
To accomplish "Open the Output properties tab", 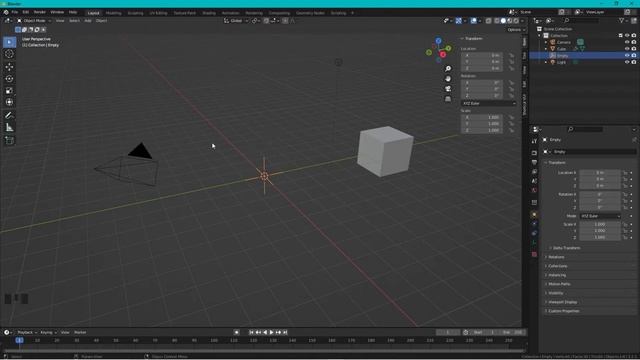I will click(x=534, y=162).
